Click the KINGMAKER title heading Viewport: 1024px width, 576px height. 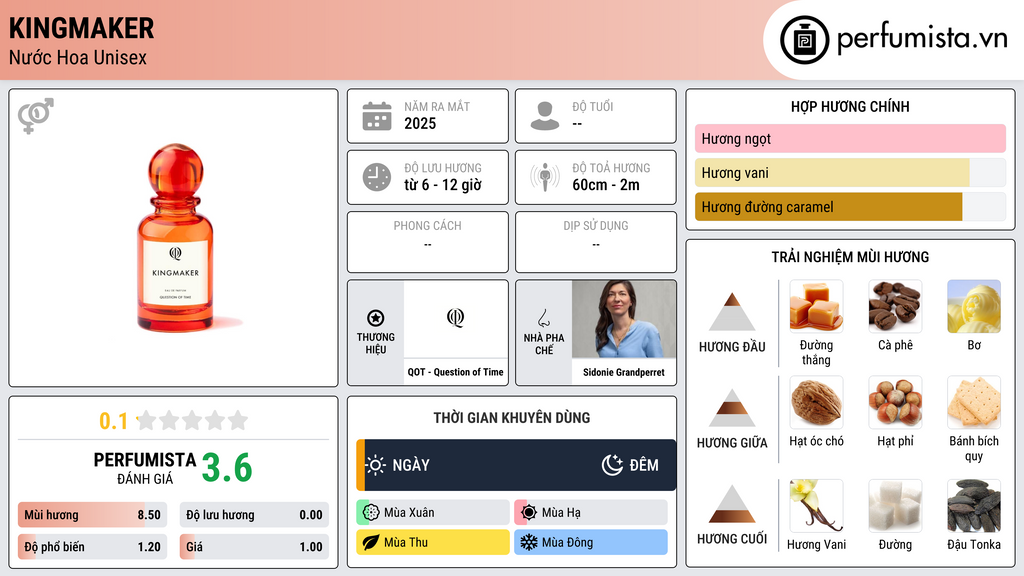(x=82, y=29)
